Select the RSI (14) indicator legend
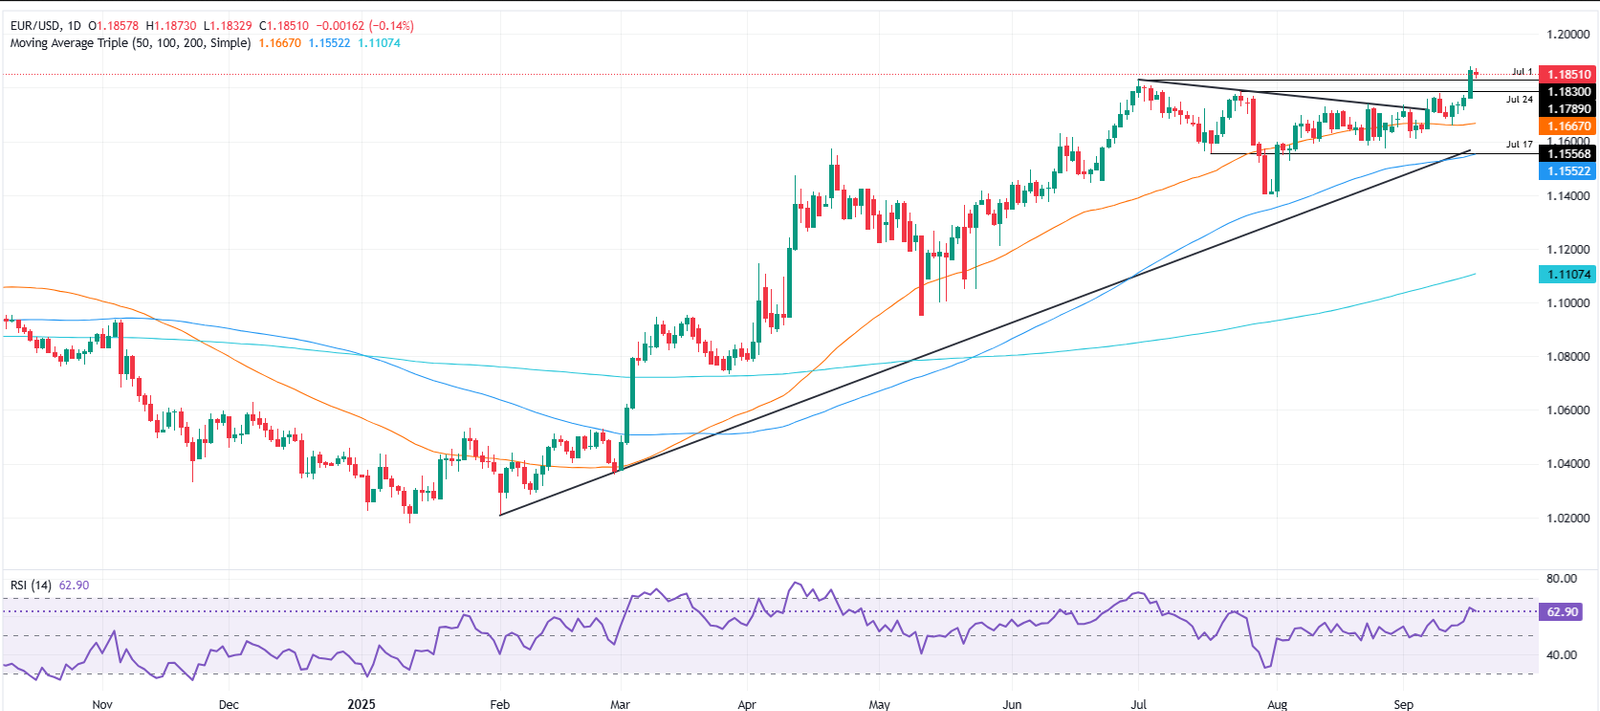1600x711 pixels. point(30,585)
